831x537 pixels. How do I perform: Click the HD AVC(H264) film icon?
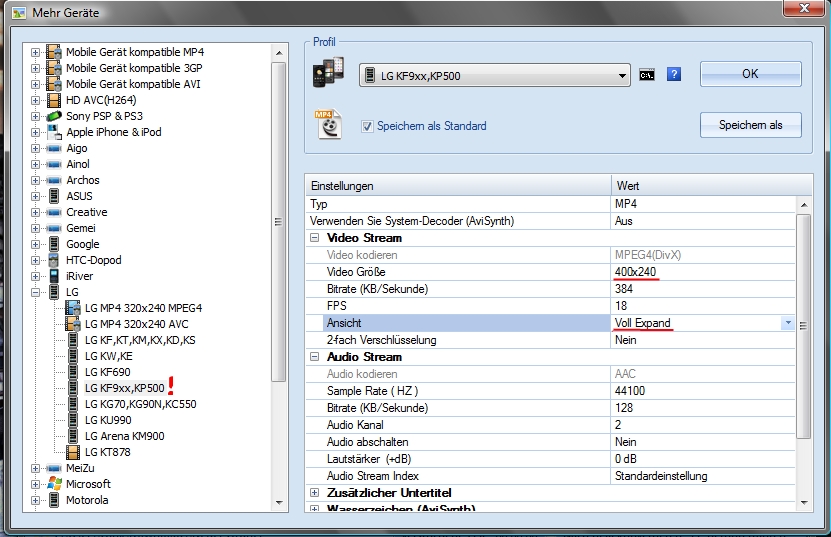click(54, 100)
